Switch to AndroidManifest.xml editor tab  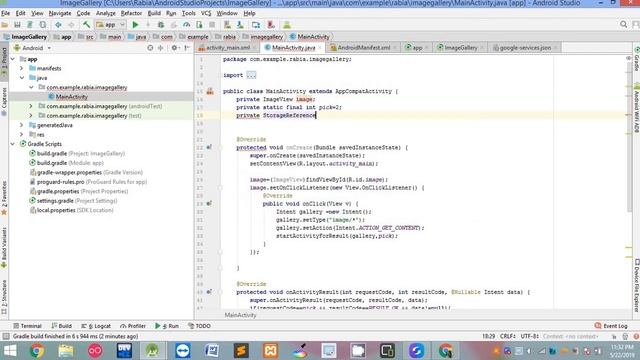[x=364, y=48]
